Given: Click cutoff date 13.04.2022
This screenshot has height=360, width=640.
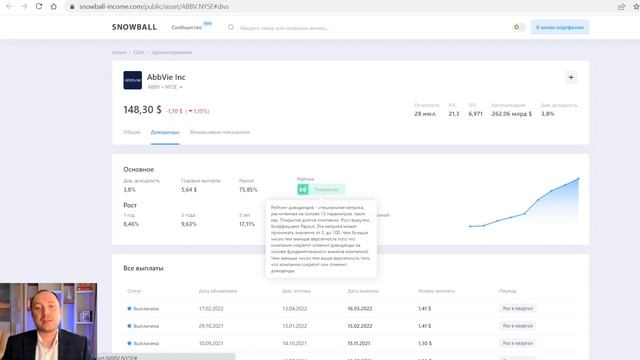Looking at the screenshot, I should (294, 309).
